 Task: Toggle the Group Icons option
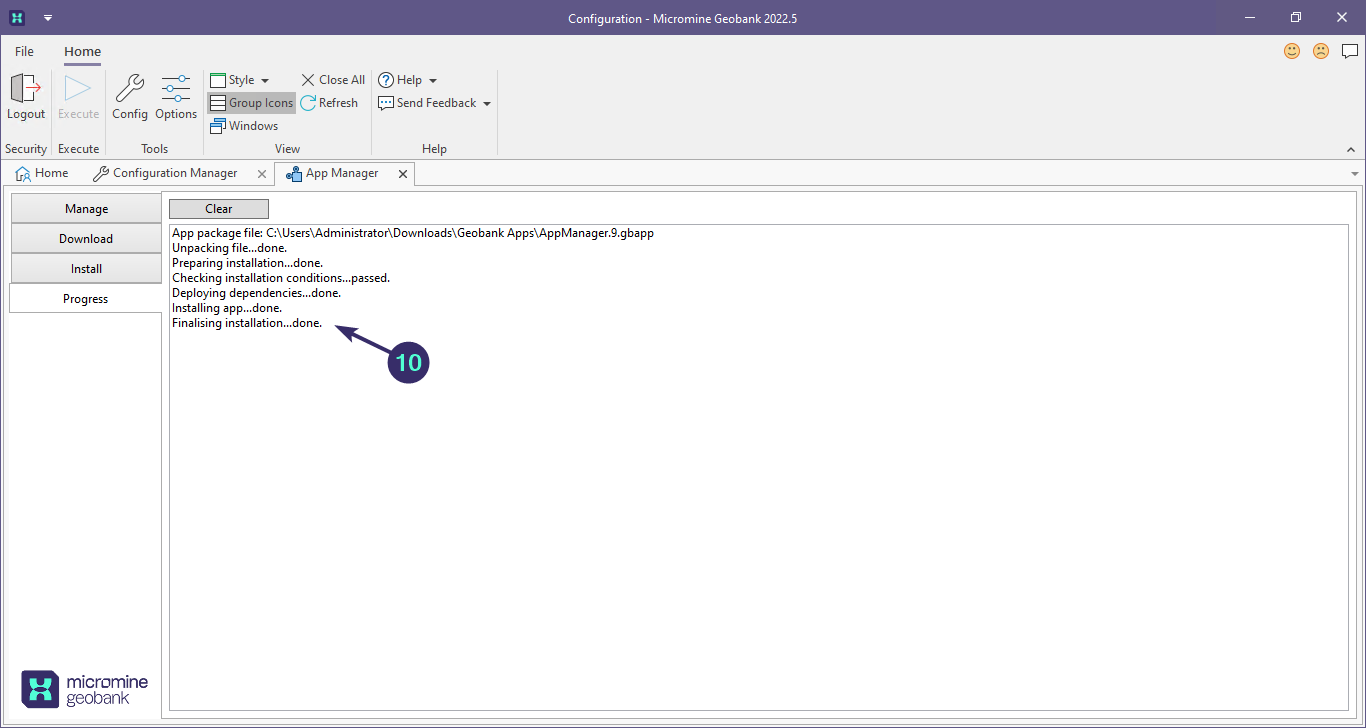(x=251, y=103)
